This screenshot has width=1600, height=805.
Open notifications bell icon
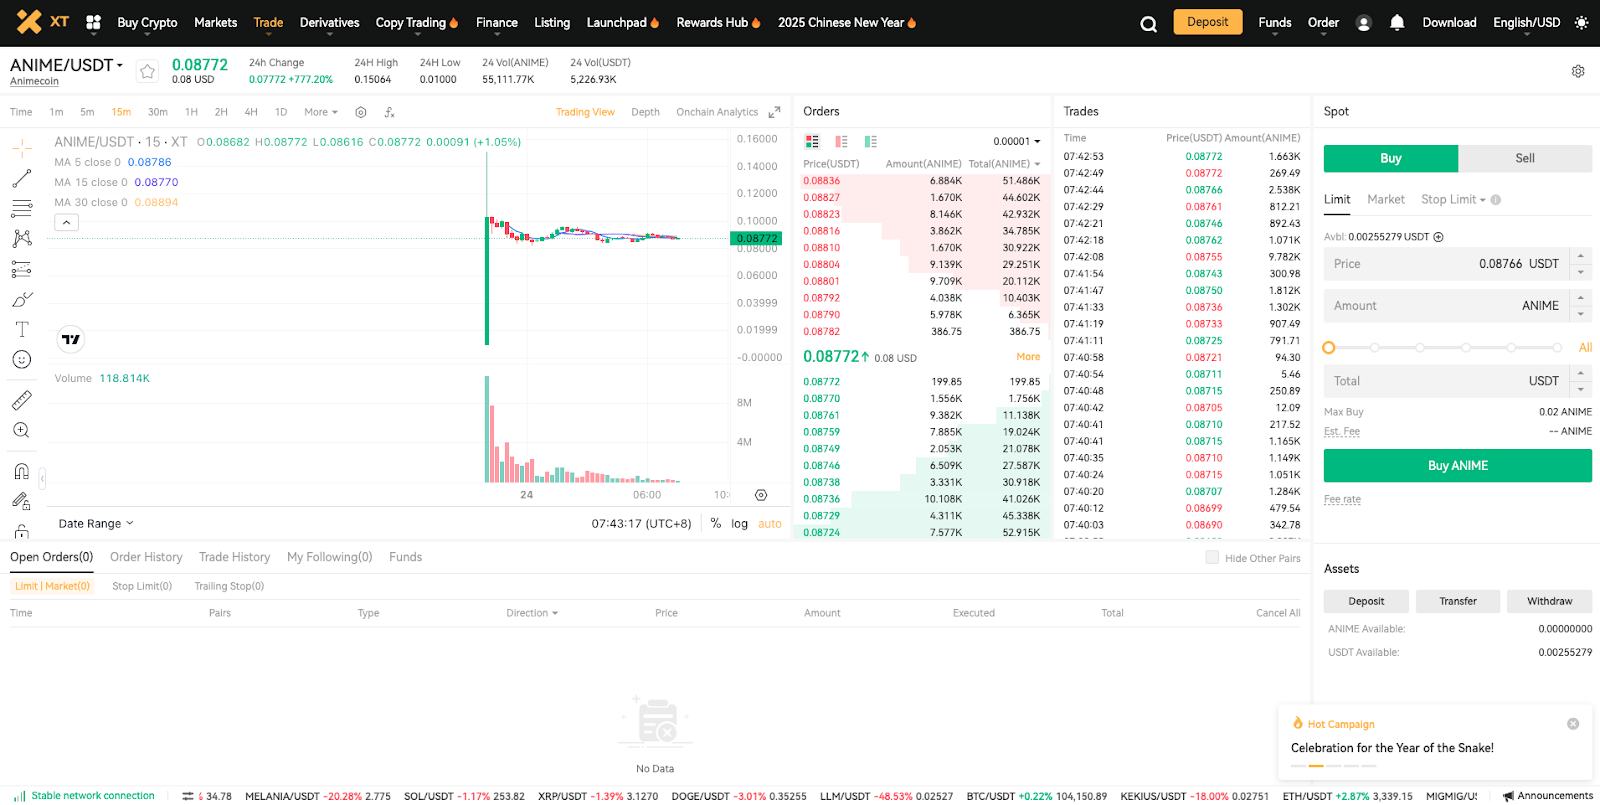(1397, 22)
